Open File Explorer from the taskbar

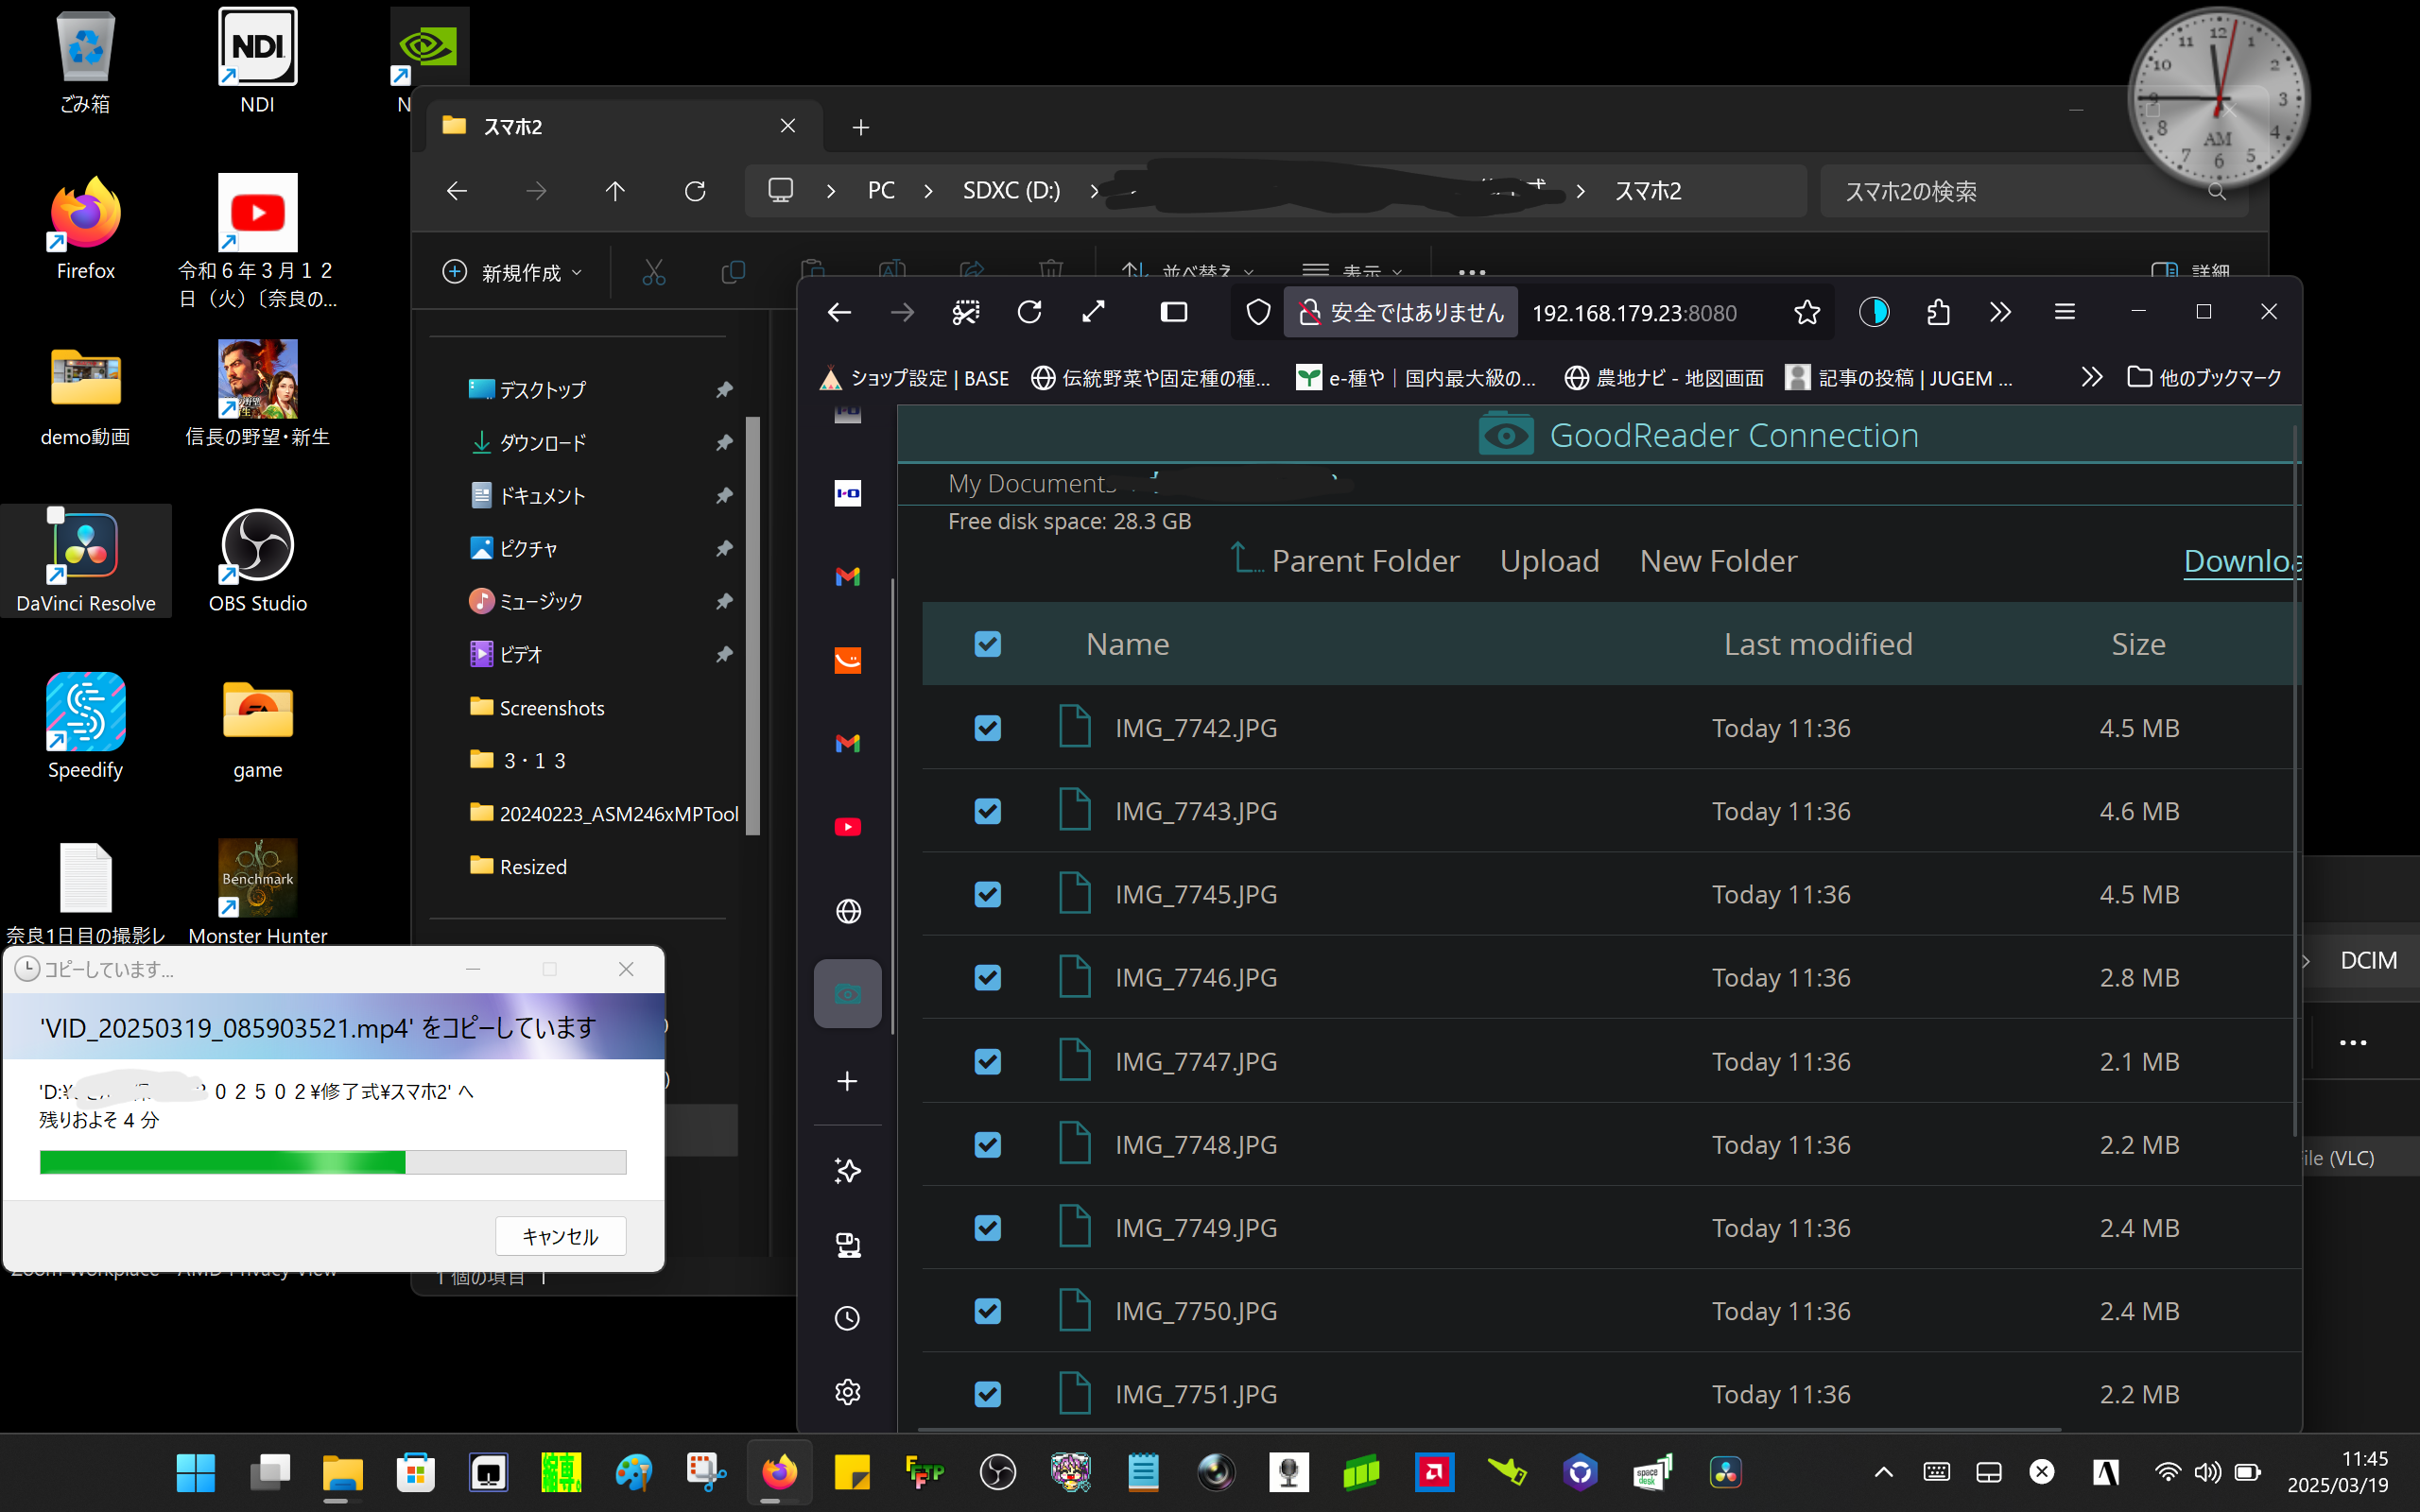tap(342, 1472)
